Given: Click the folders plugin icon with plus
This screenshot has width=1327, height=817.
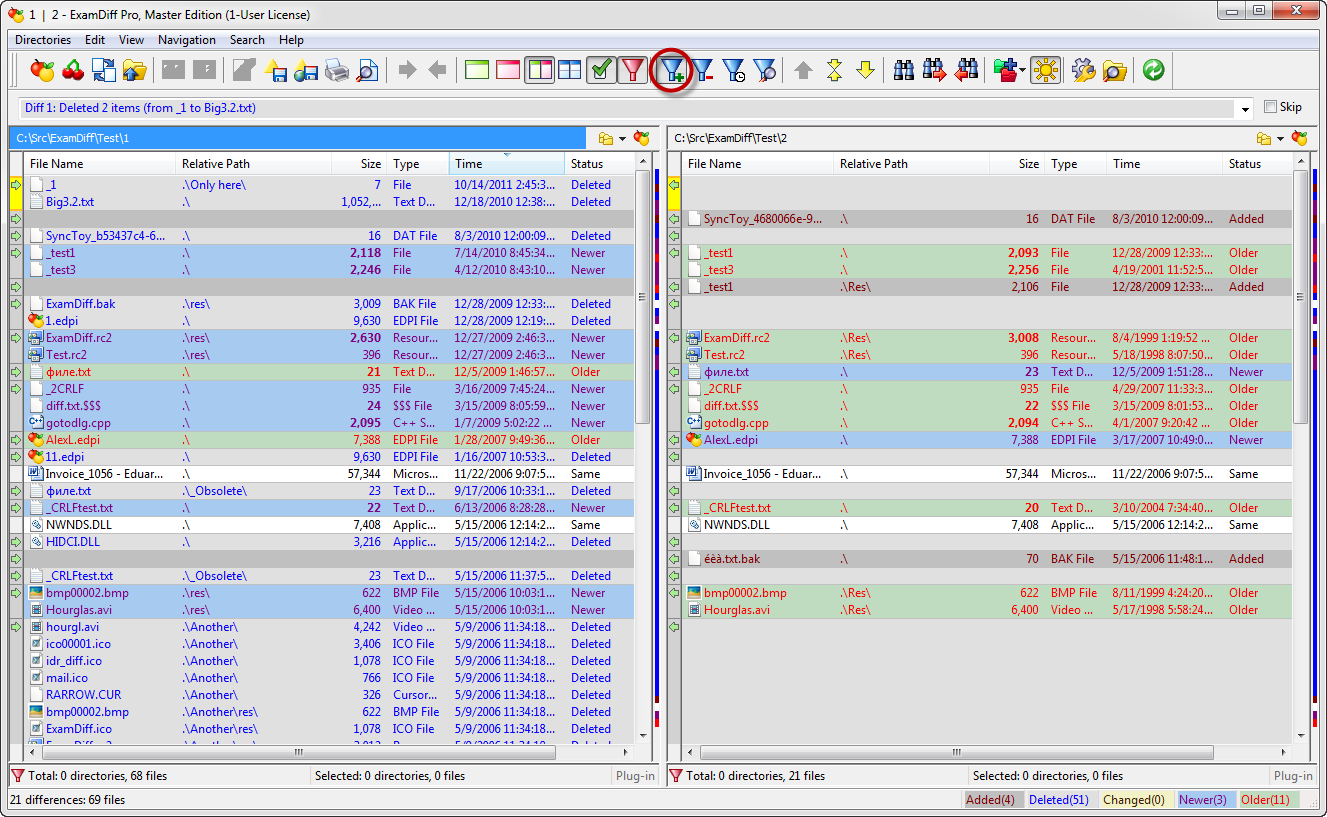Looking at the screenshot, I should click(x=1005, y=70).
